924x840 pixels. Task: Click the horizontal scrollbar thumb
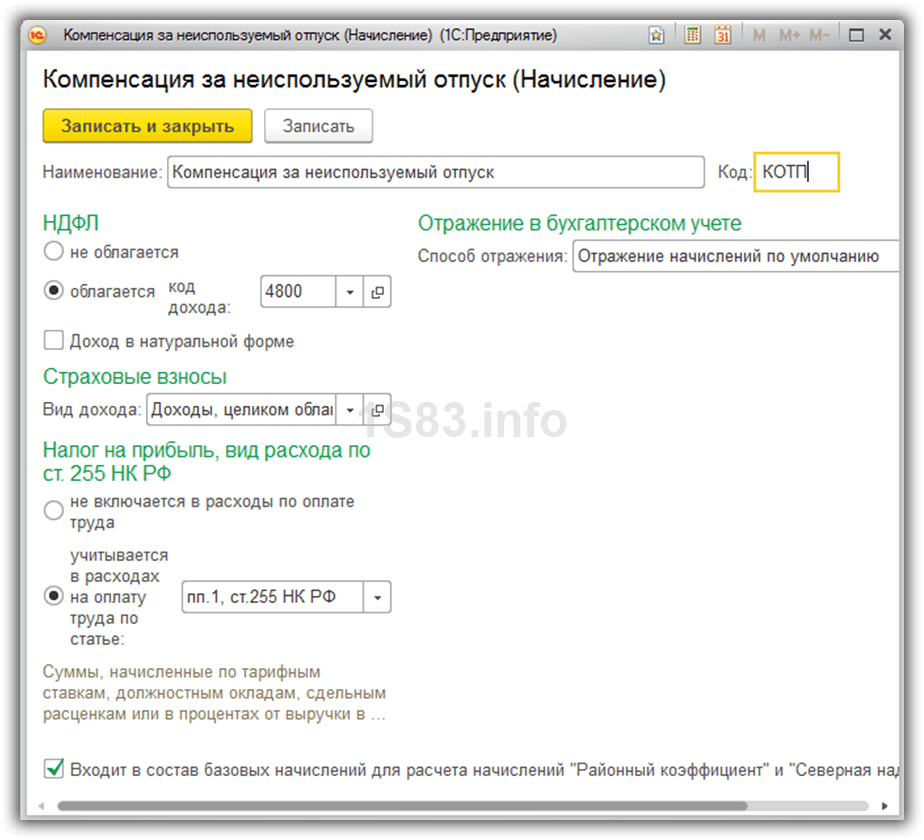point(402,806)
